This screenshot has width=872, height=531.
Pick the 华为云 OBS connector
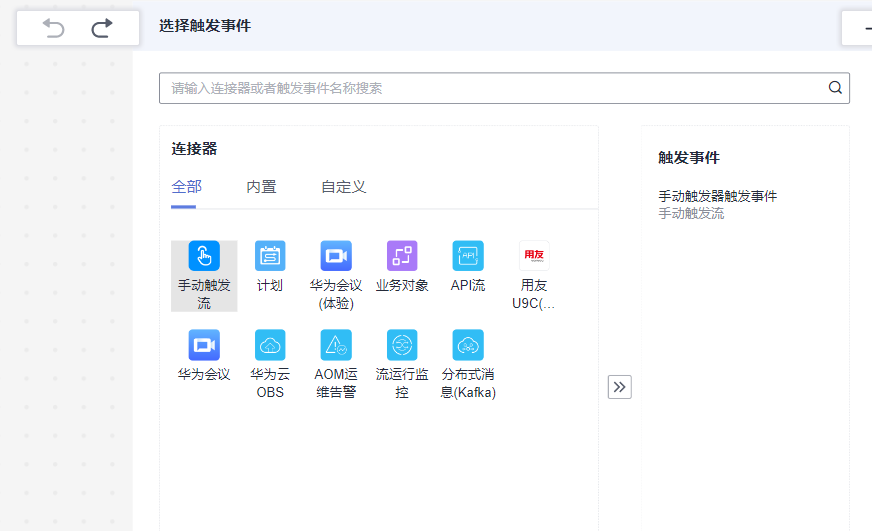pyautogui.click(x=270, y=345)
